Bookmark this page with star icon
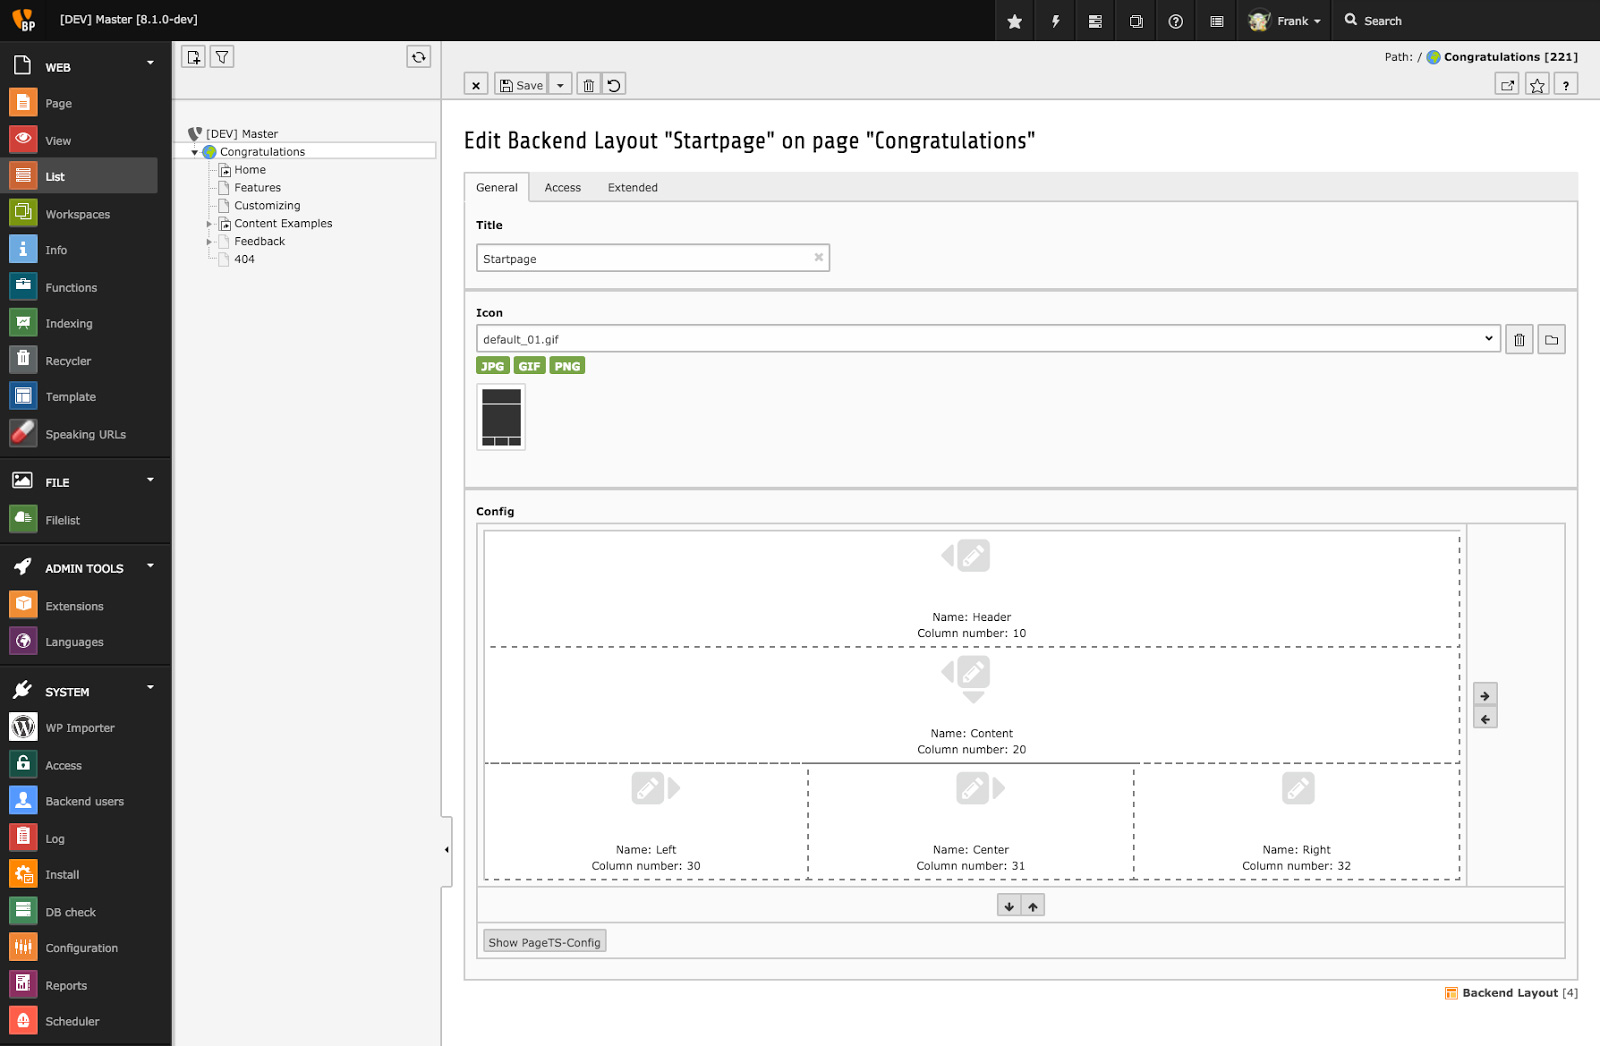1600x1046 pixels. click(x=1537, y=85)
